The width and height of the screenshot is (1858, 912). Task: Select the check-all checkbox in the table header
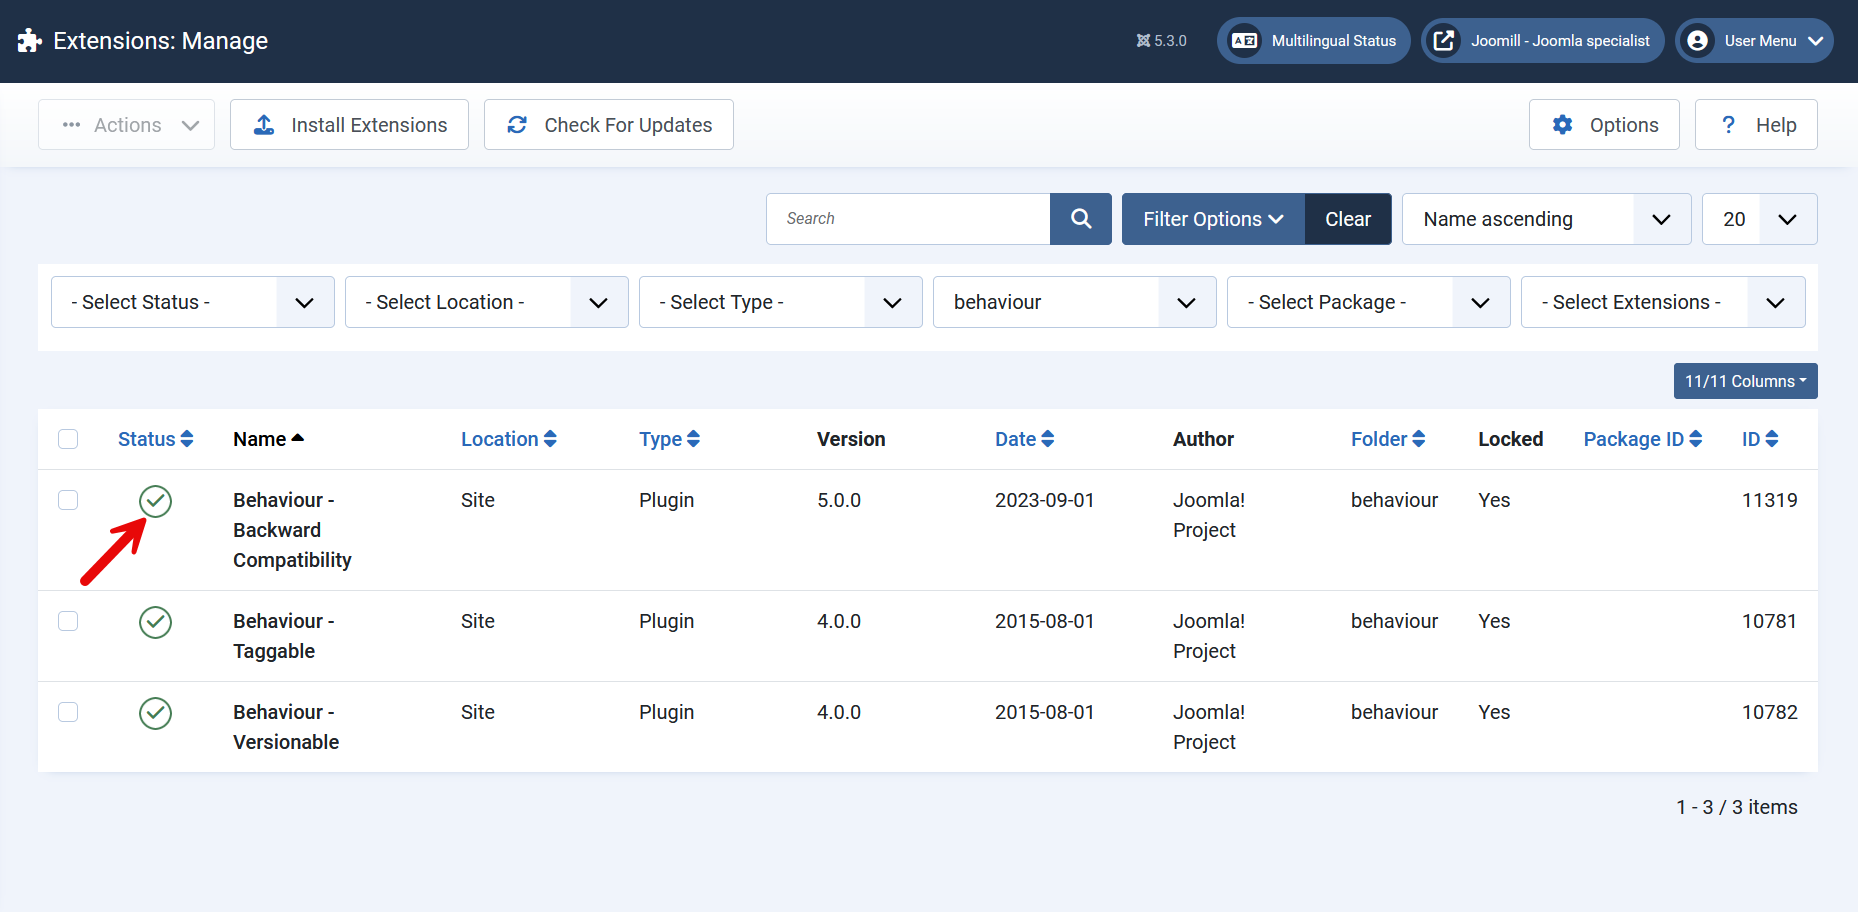67,439
